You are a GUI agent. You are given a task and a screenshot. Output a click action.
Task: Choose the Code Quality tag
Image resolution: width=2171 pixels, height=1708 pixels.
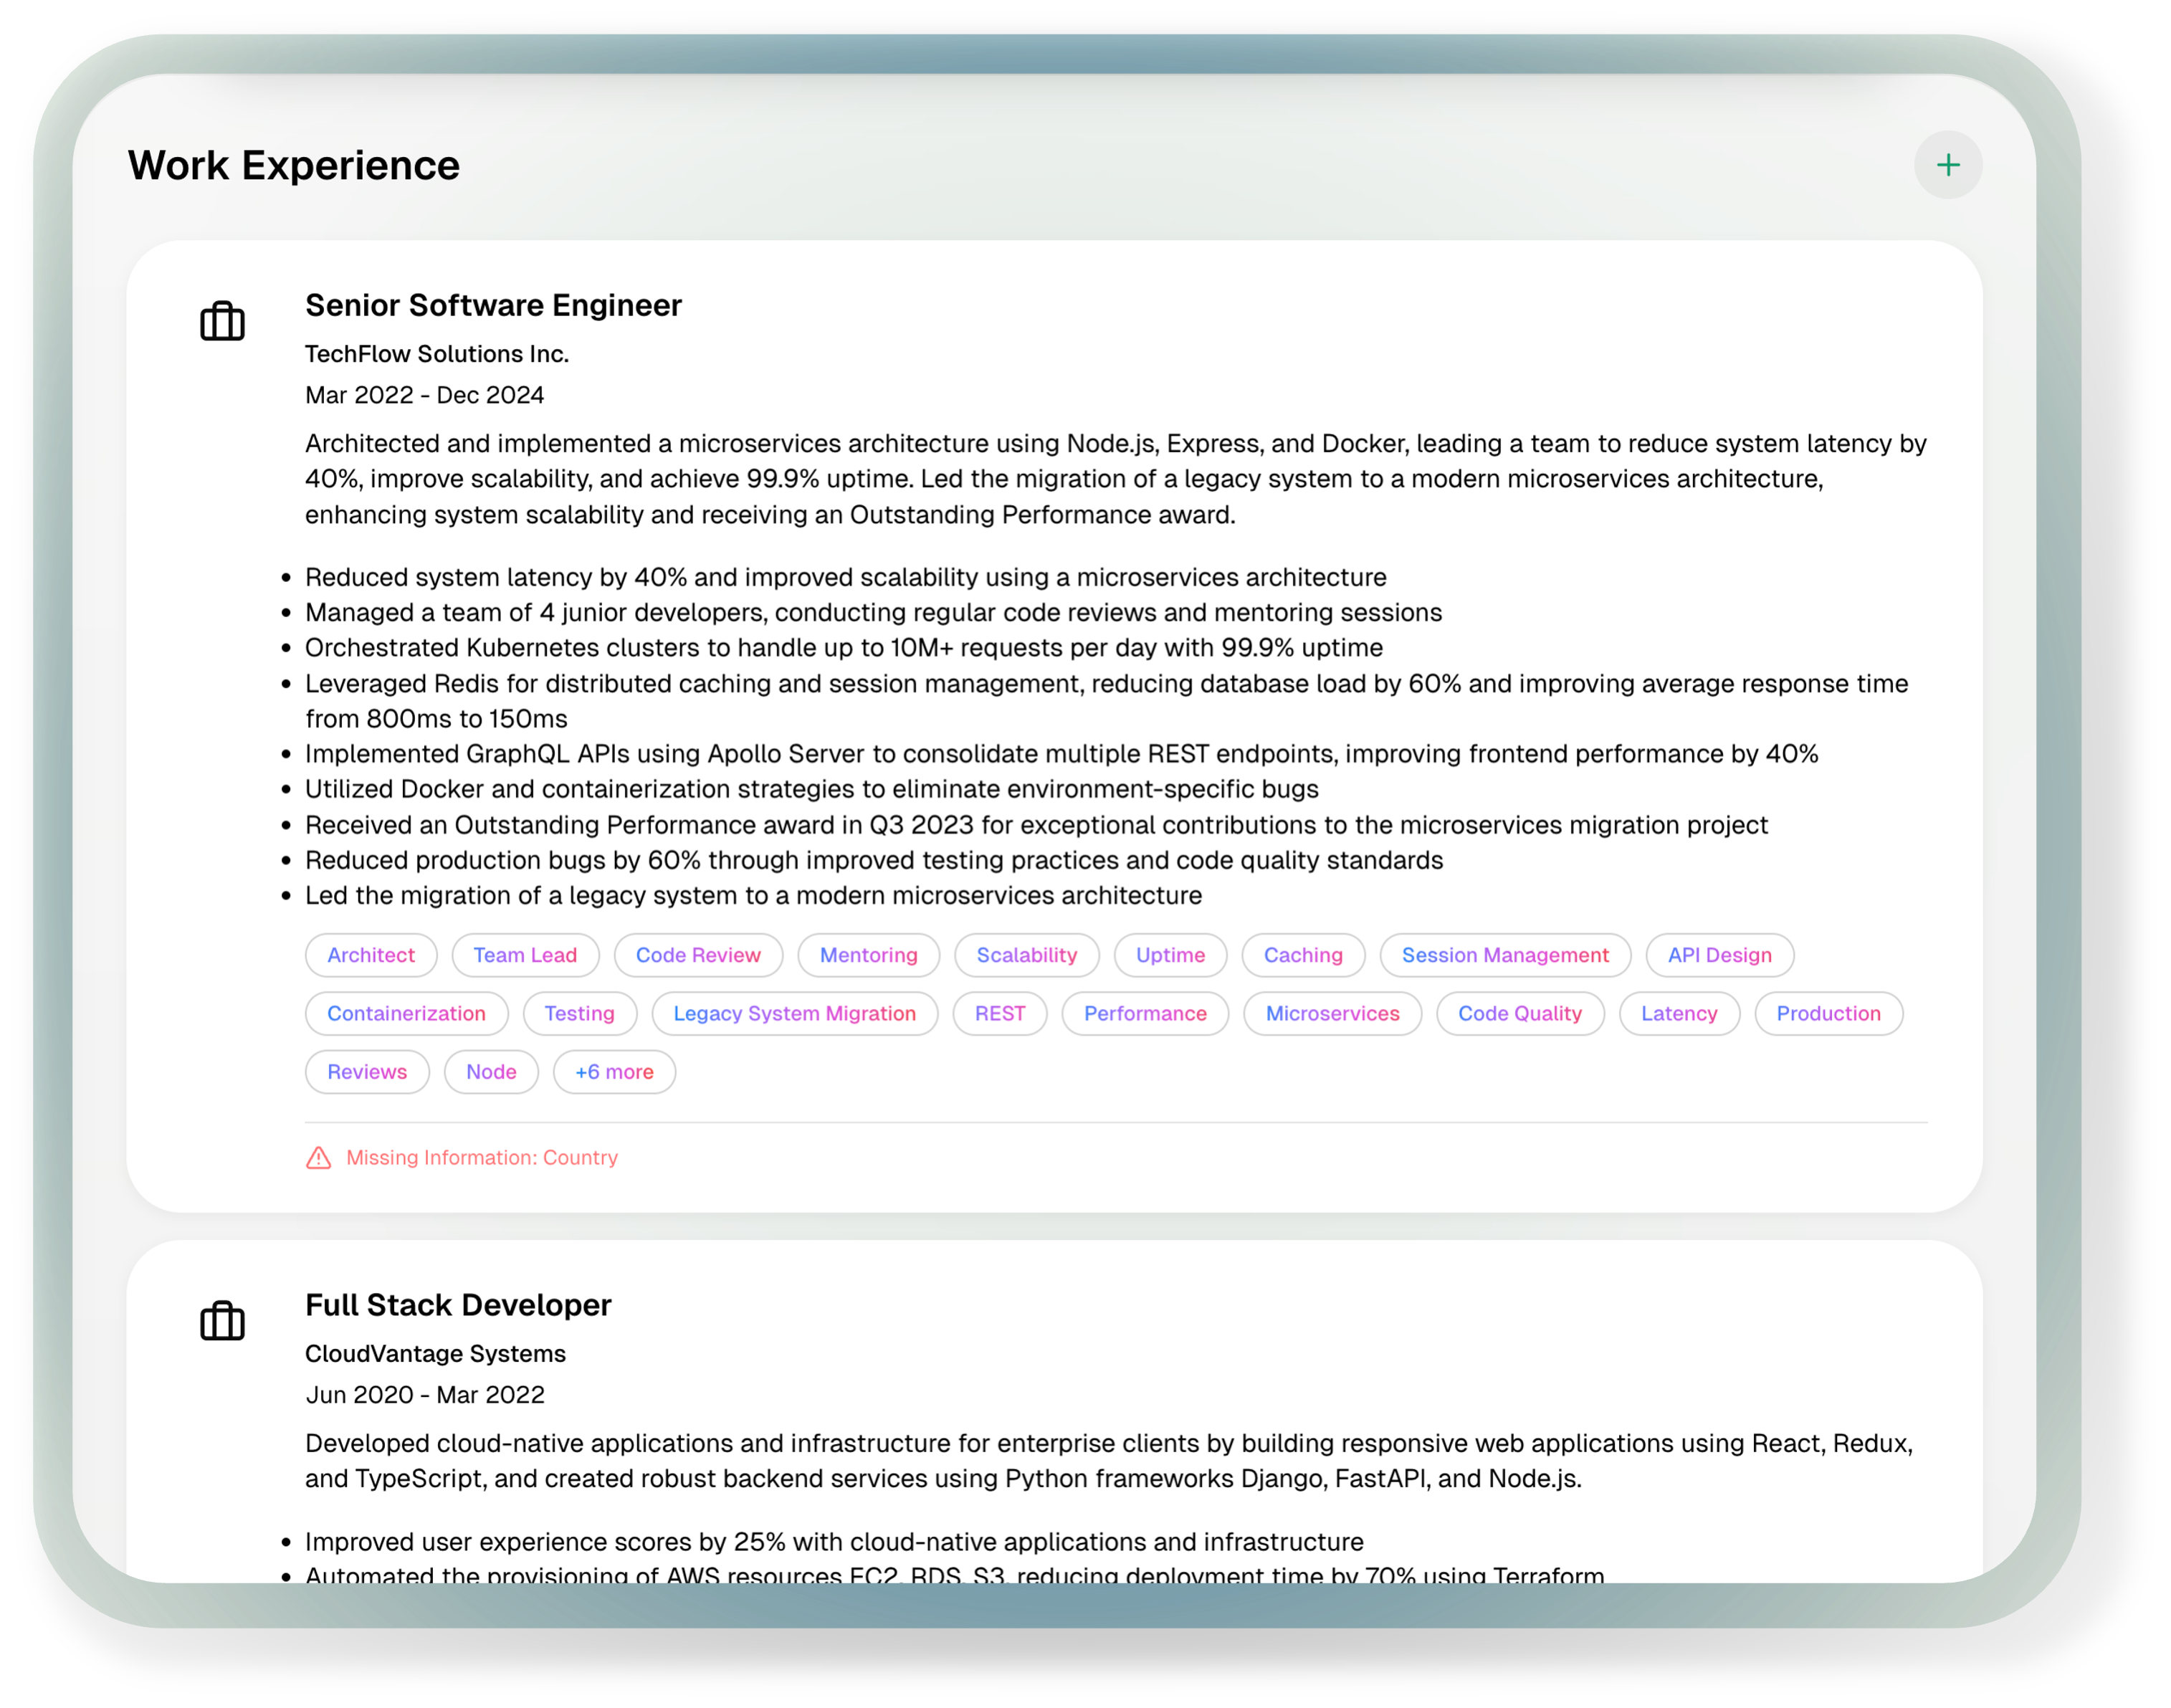(1519, 1013)
